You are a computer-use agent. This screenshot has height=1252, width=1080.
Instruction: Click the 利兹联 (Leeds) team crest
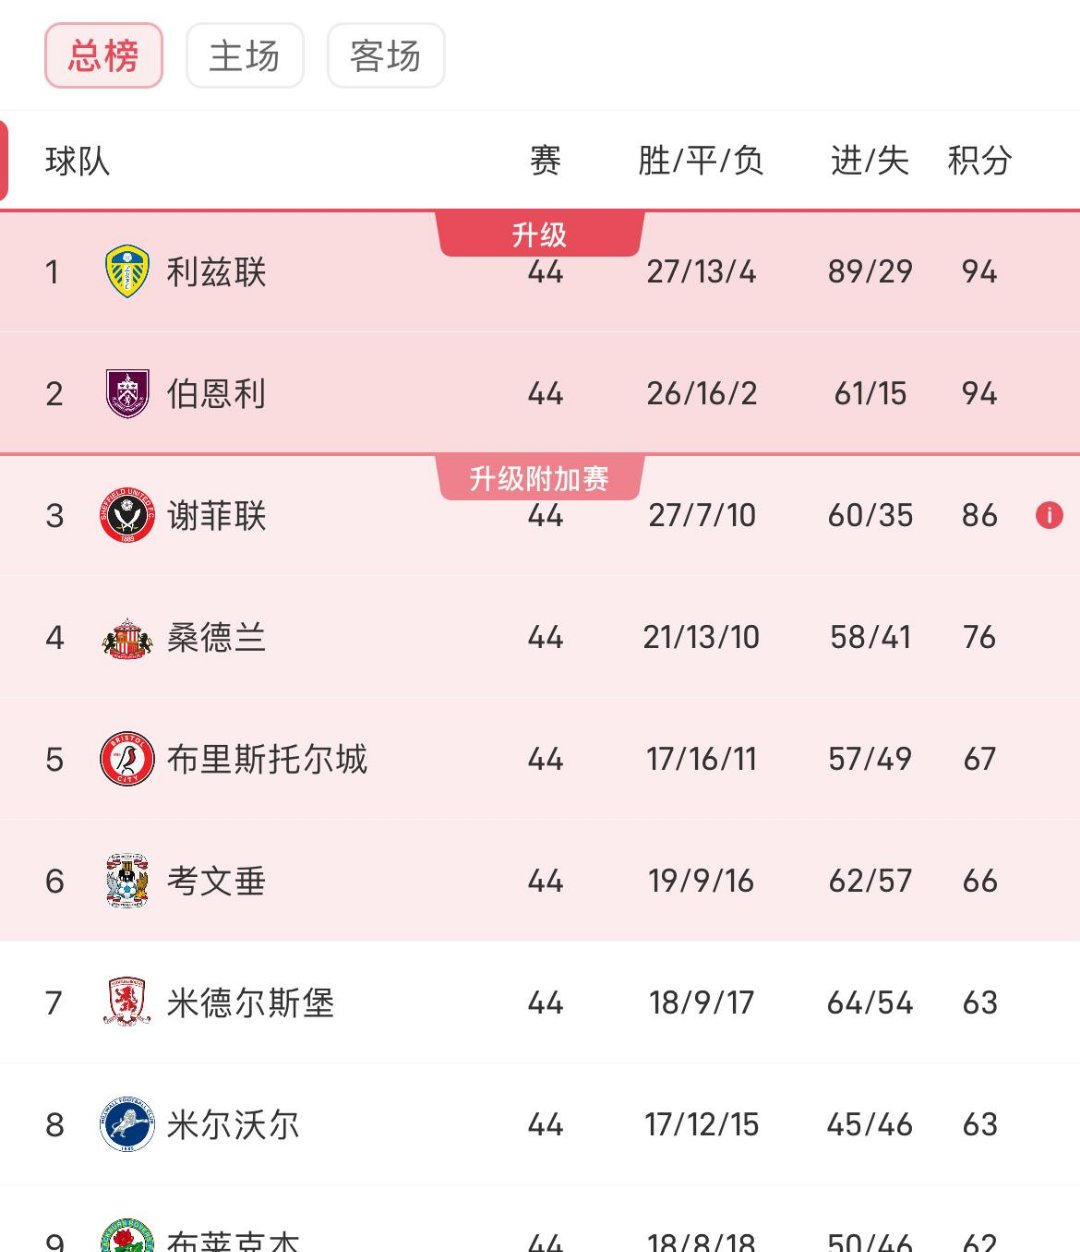point(127,271)
